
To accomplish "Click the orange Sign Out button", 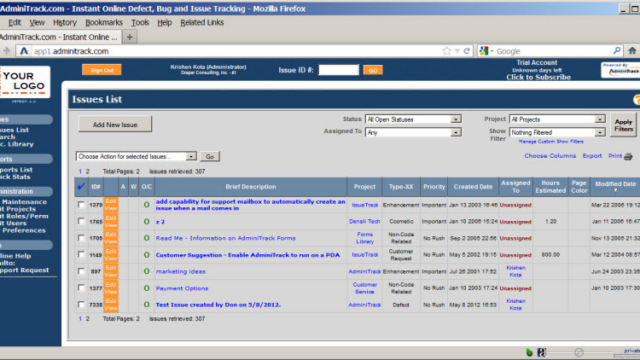I will (x=102, y=70).
